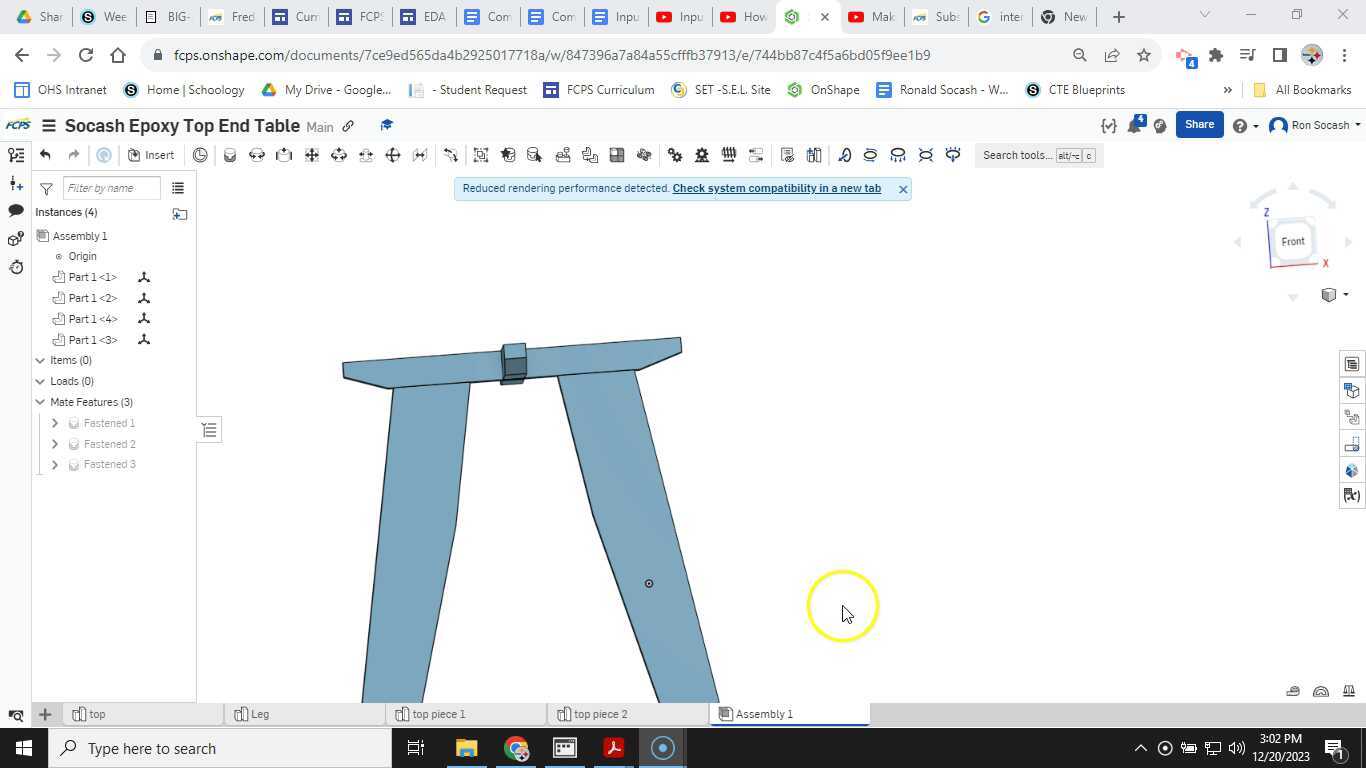Collapse the Mate Features section
The image size is (1366, 768).
40,402
